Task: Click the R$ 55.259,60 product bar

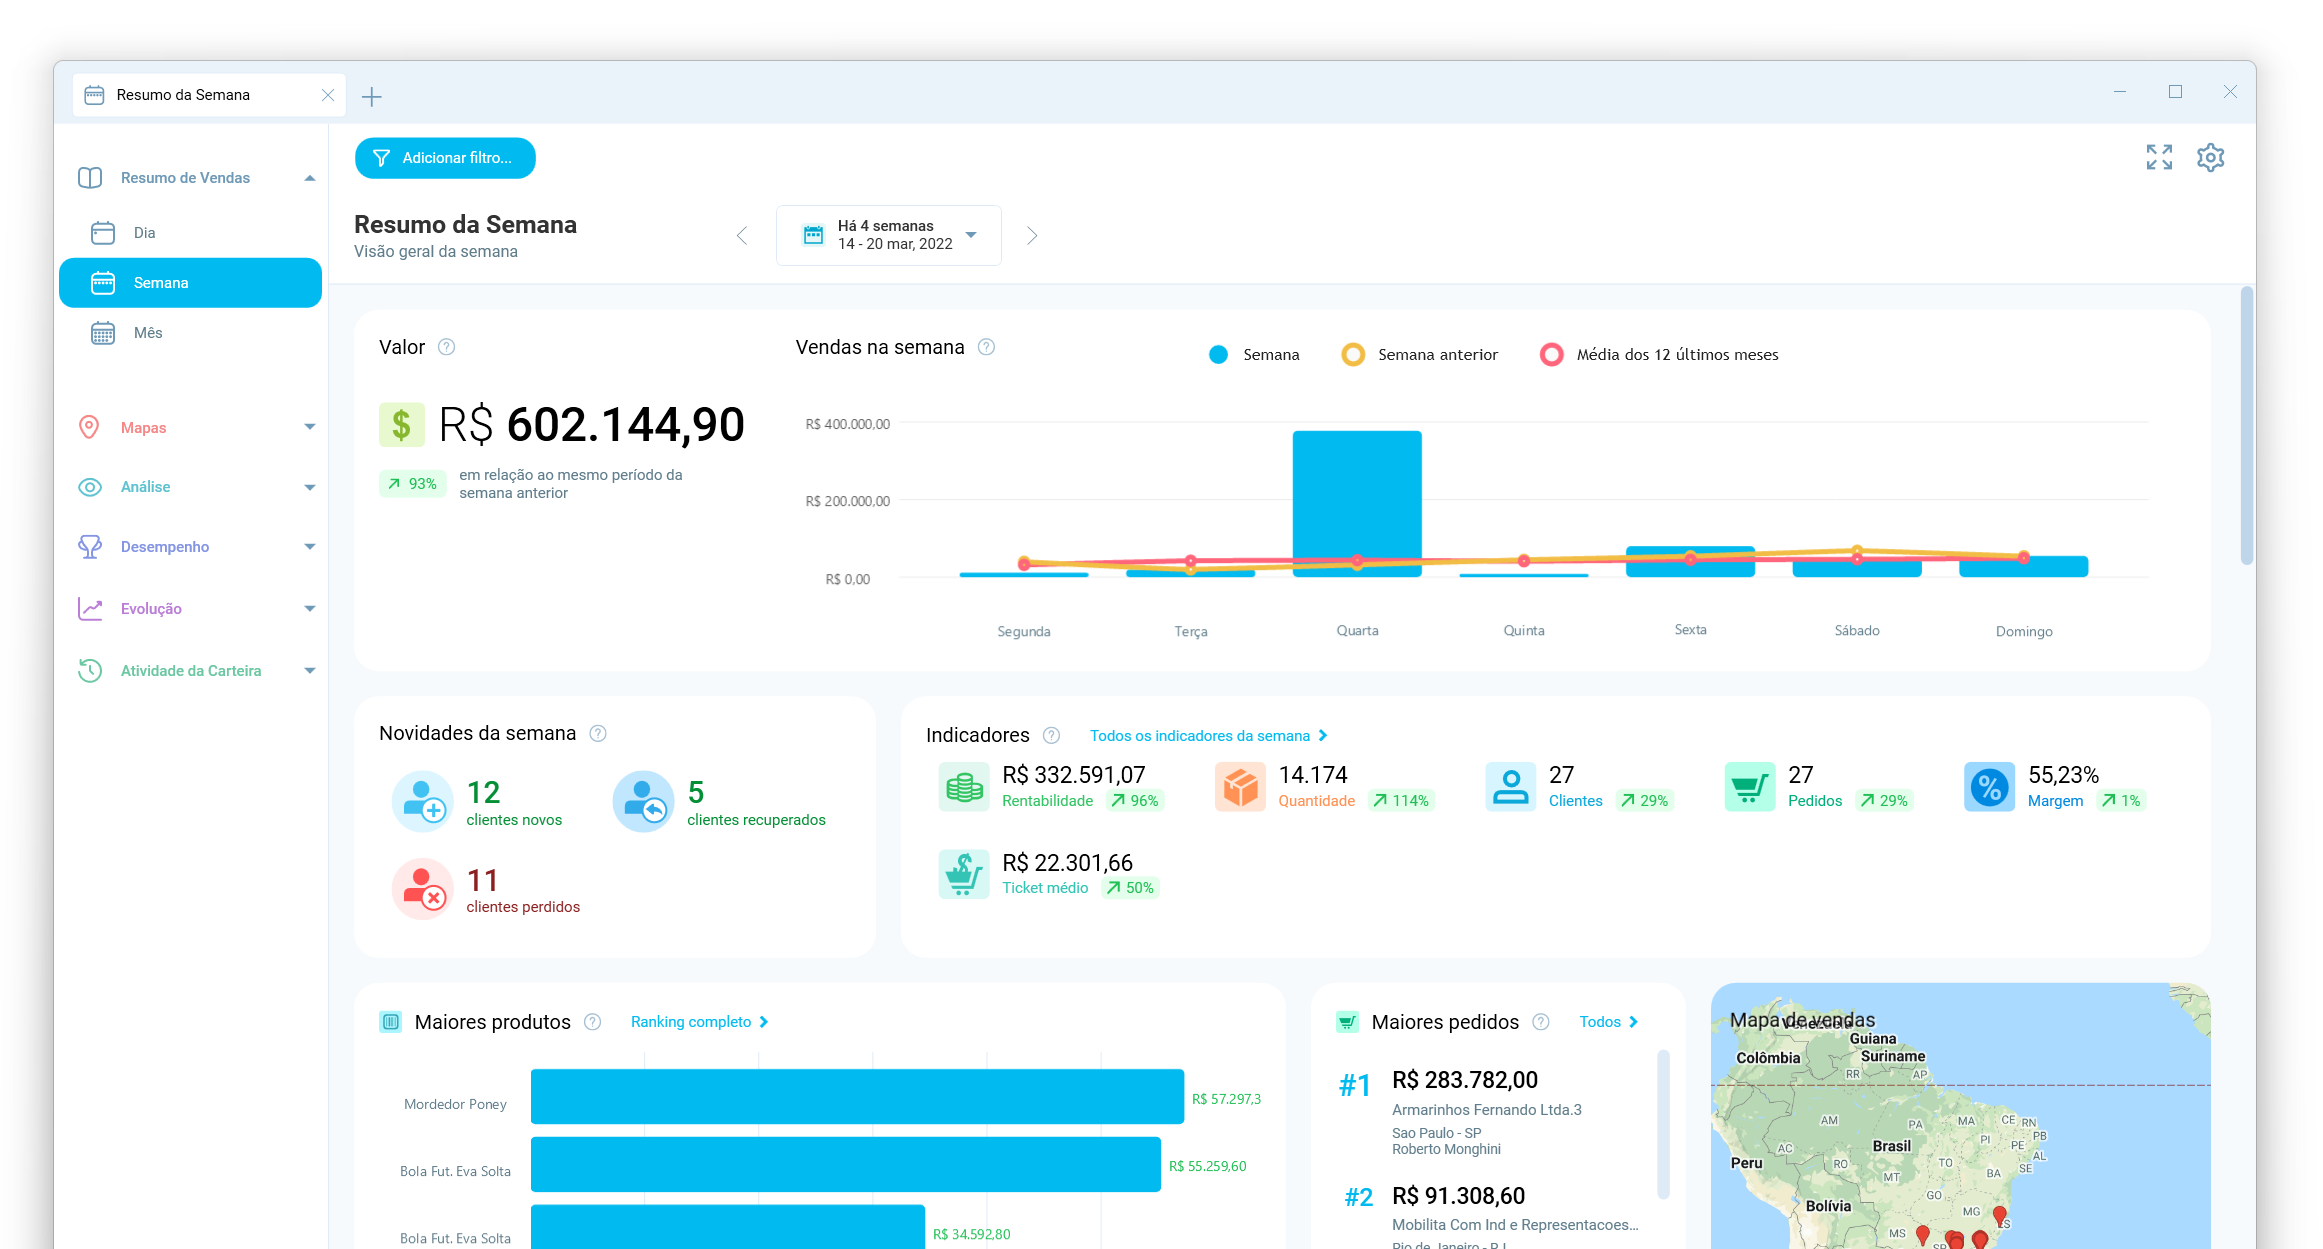Action: pyautogui.click(x=845, y=1164)
